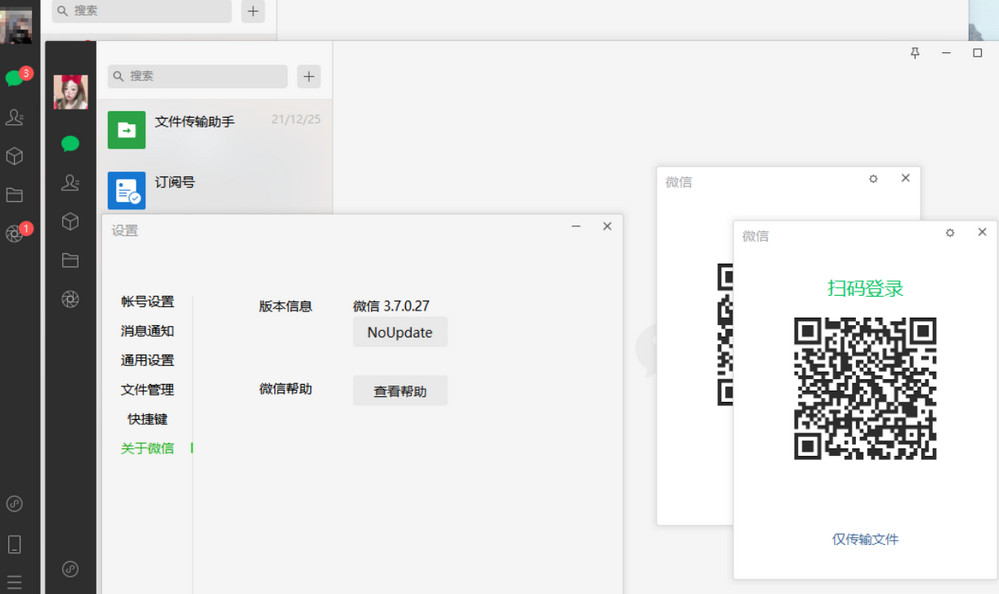Click 21/12/25 date on 文件传输助手 row
The width and height of the screenshot is (999, 594).
click(296, 119)
